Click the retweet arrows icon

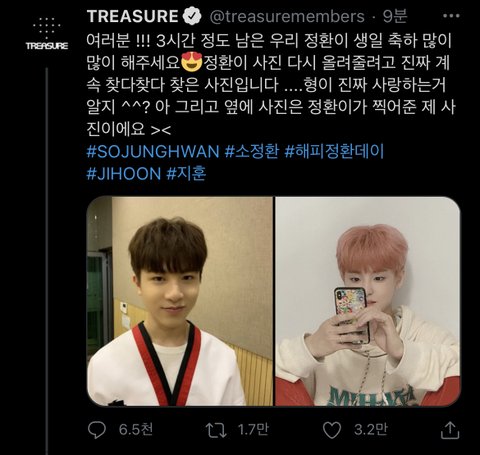216,430
